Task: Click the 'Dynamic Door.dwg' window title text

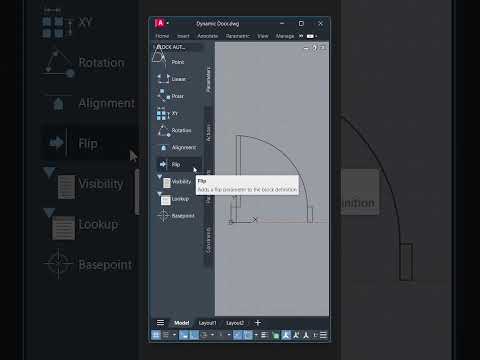Action: tap(217, 24)
